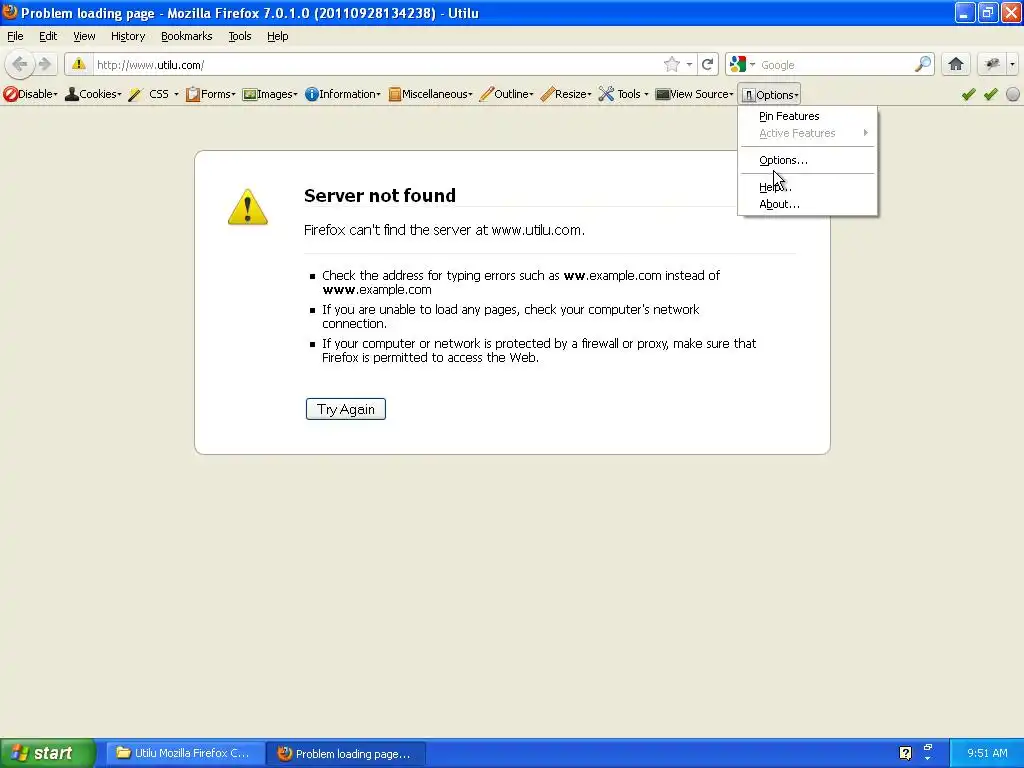Open the Edit menu
The width and height of the screenshot is (1024, 768).
[x=48, y=36]
